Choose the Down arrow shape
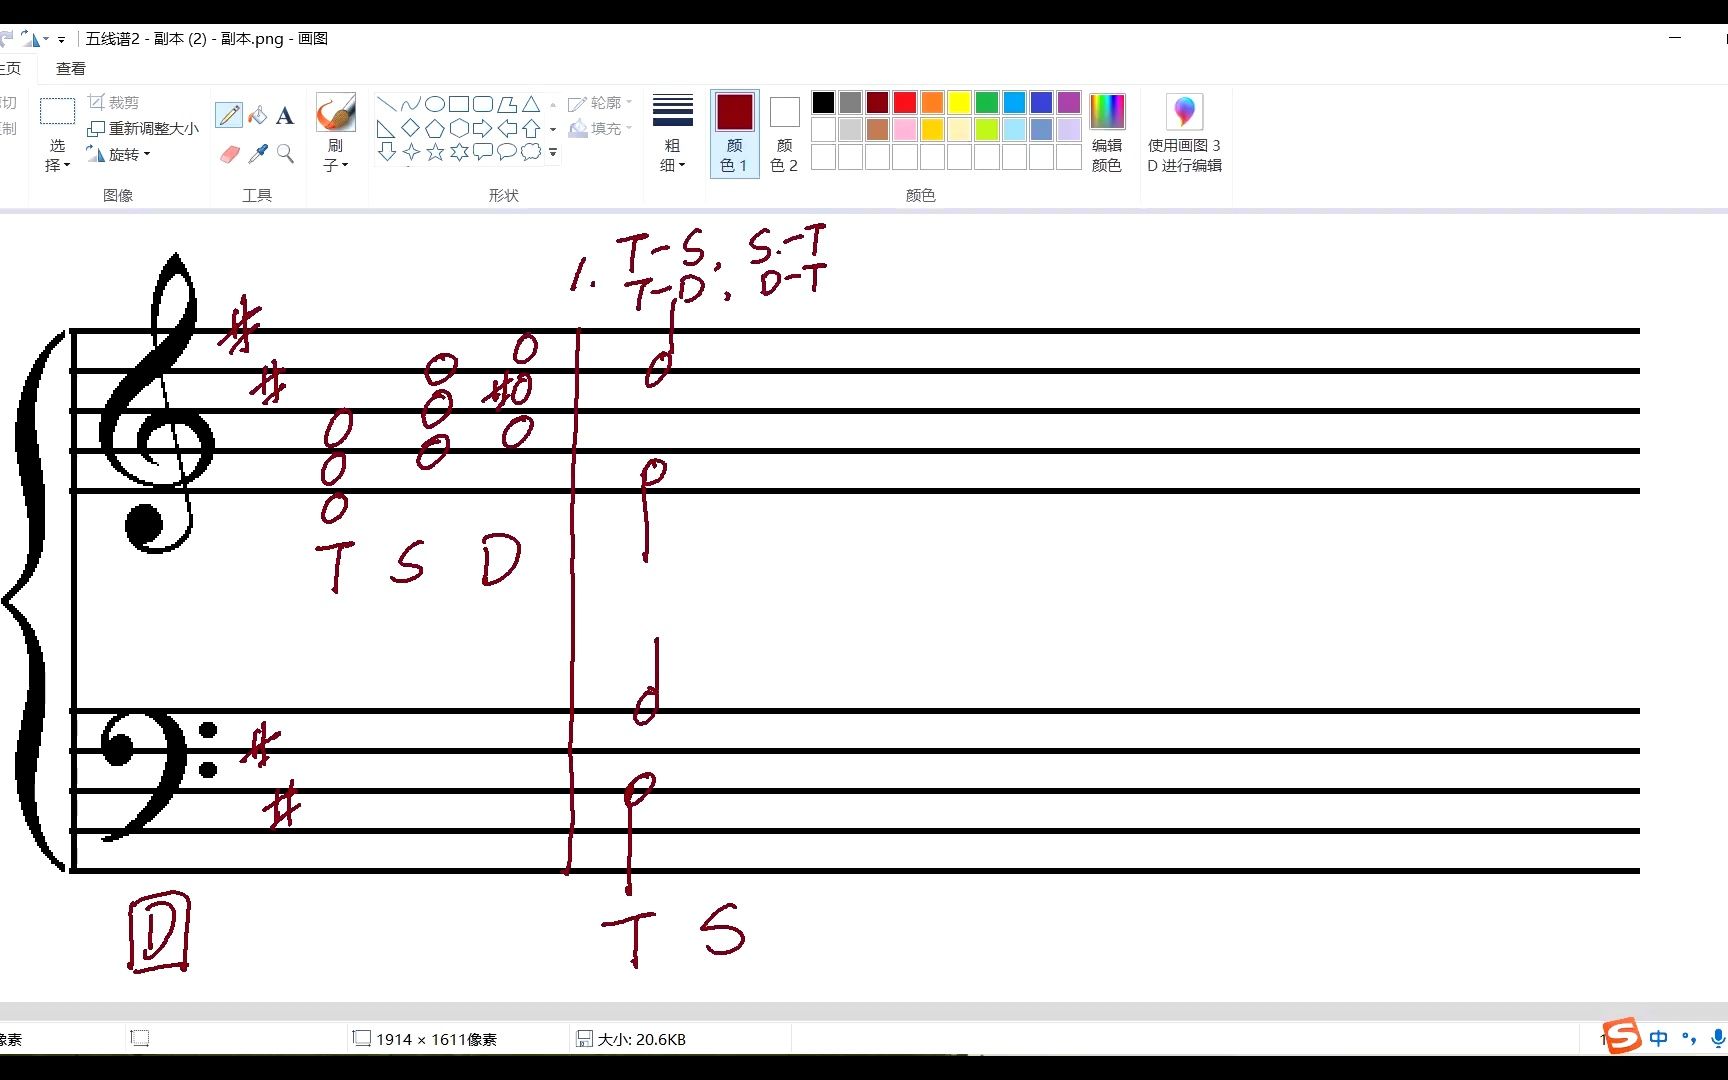 (386, 152)
